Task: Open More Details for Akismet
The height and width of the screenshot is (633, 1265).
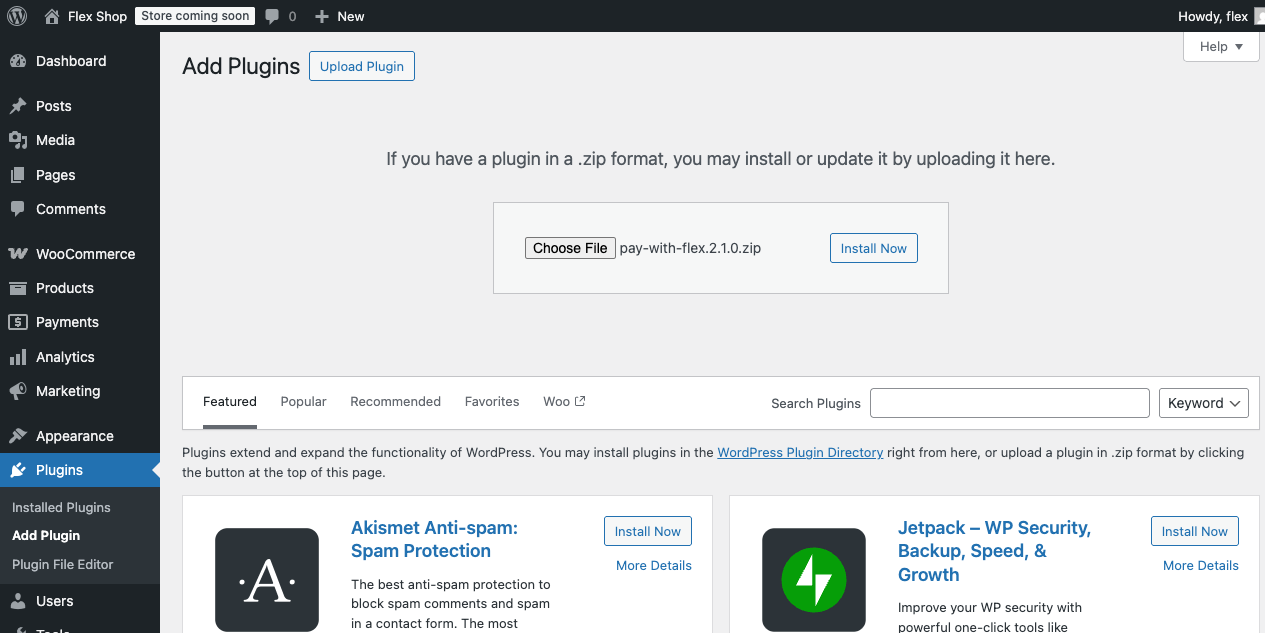Action: 654,565
